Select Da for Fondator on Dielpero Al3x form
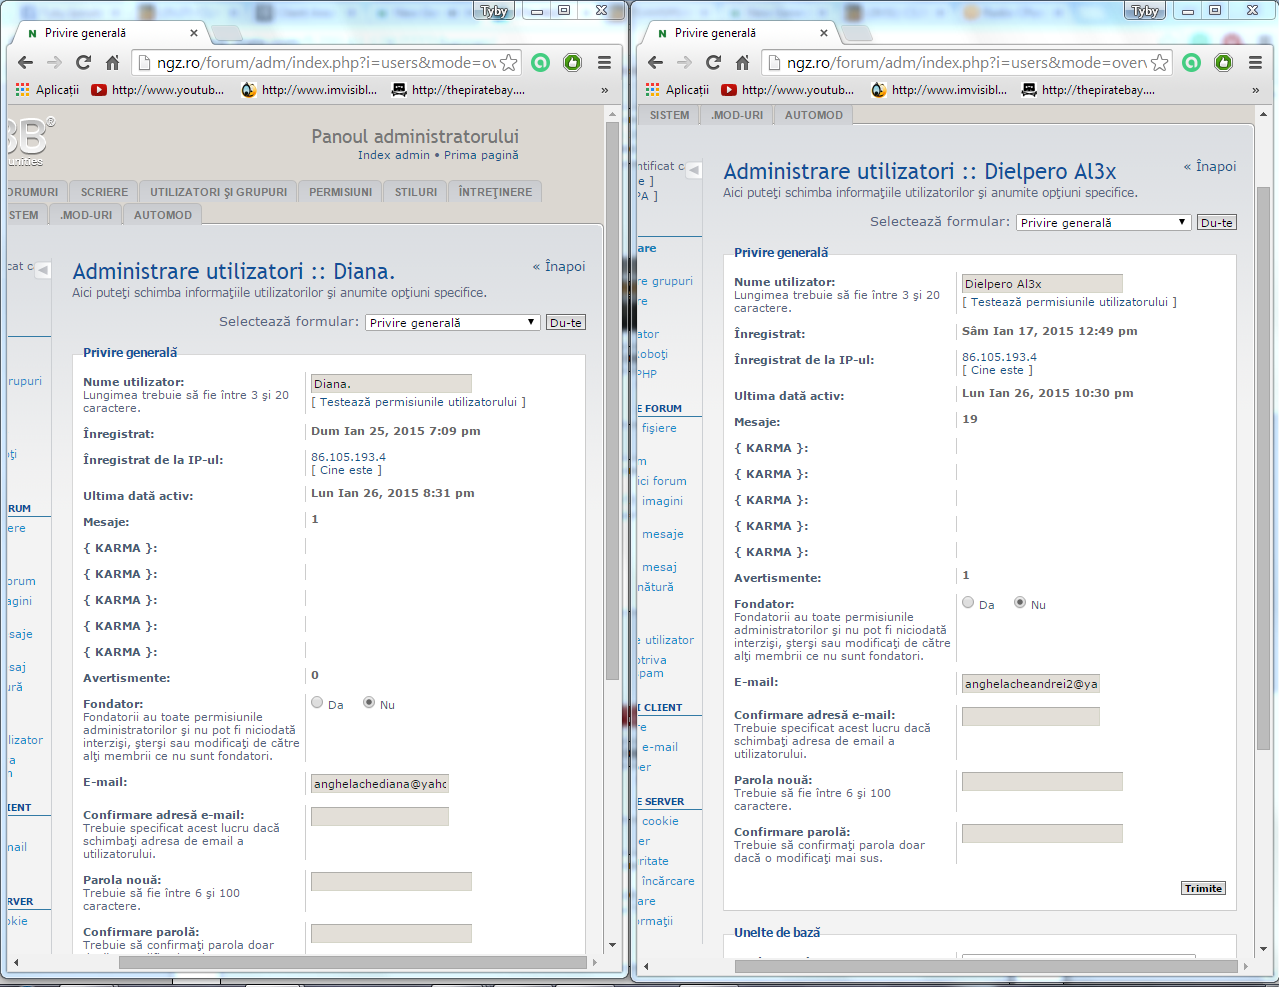 point(968,603)
